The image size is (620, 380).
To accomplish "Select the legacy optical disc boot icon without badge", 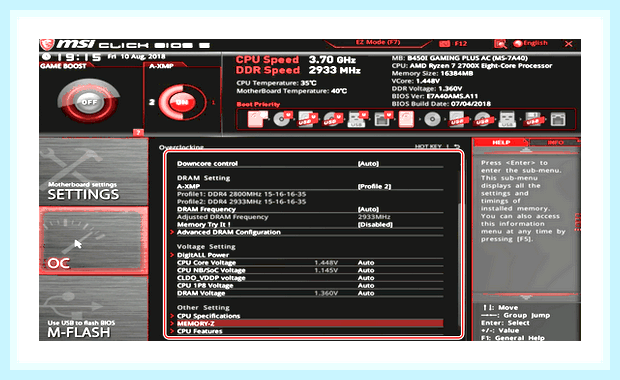I will [x=432, y=119].
